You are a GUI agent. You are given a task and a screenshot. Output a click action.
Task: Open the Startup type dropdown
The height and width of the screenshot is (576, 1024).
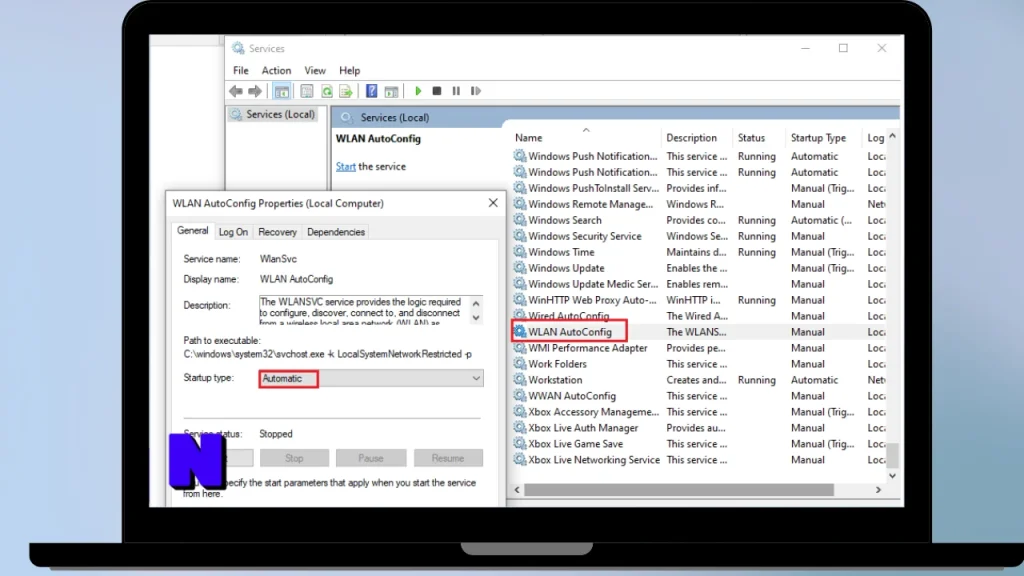coord(371,378)
